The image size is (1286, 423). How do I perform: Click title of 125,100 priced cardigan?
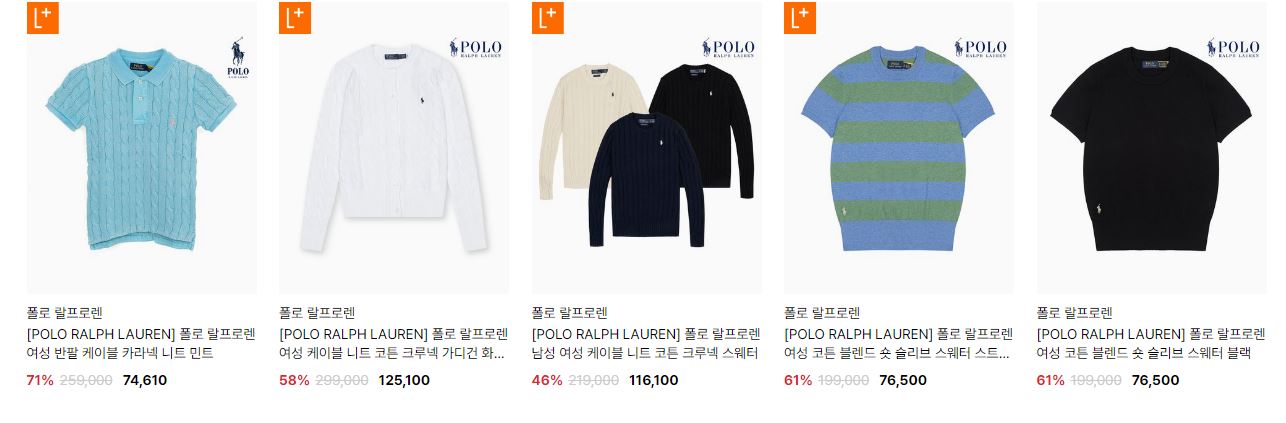click(x=393, y=343)
